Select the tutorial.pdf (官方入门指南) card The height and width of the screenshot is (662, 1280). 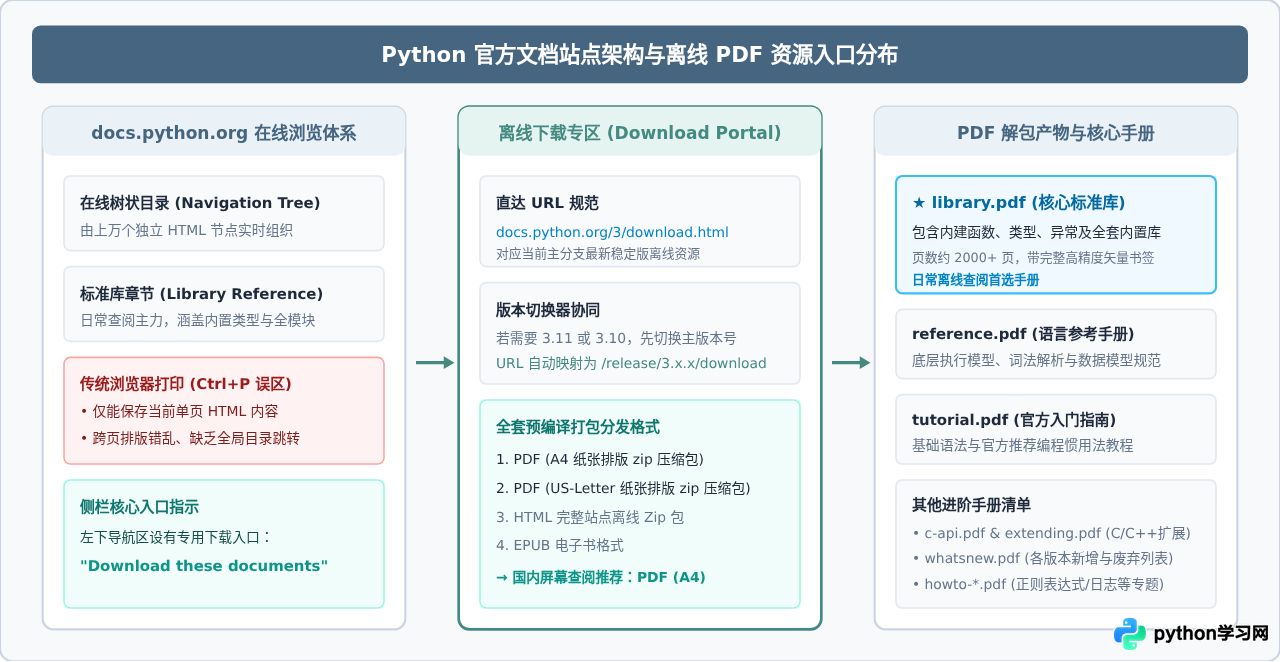tap(1056, 430)
